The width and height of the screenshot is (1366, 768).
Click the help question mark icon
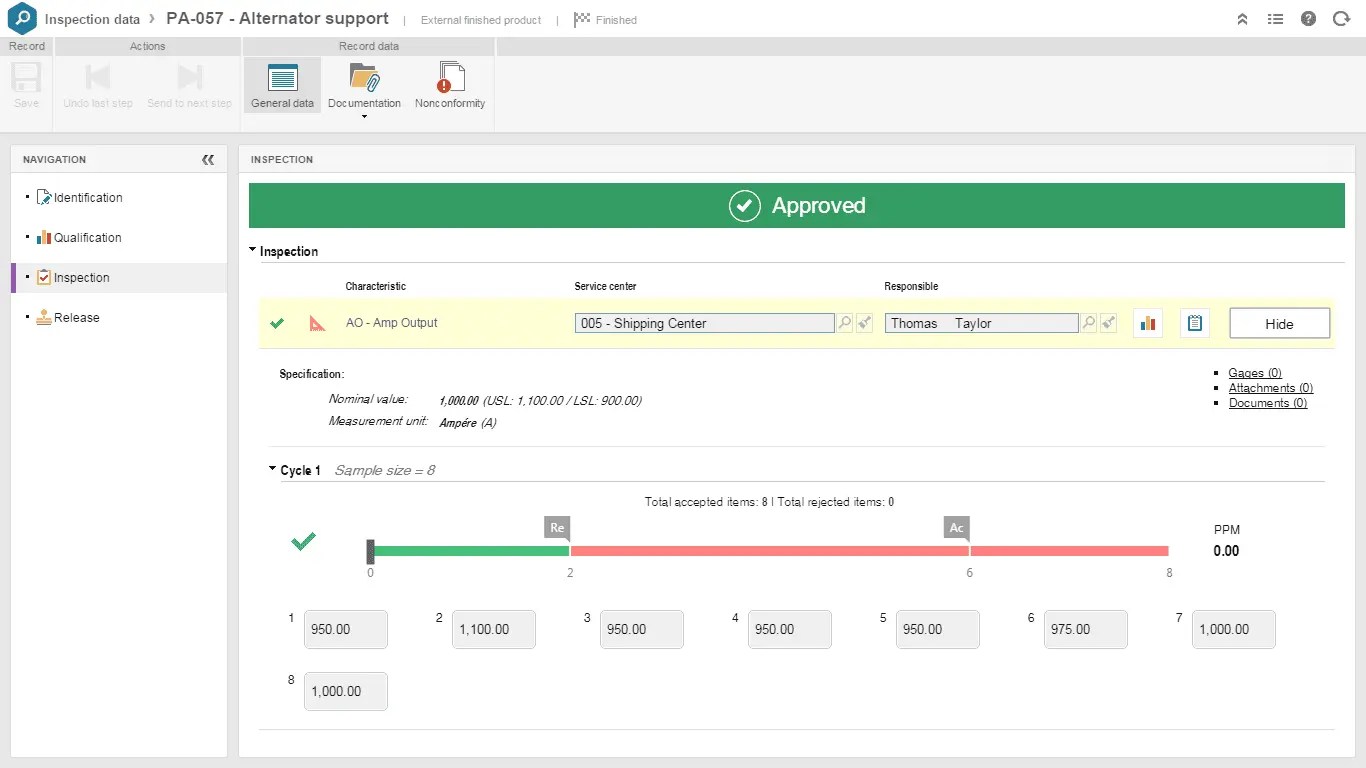[x=1308, y=19]
